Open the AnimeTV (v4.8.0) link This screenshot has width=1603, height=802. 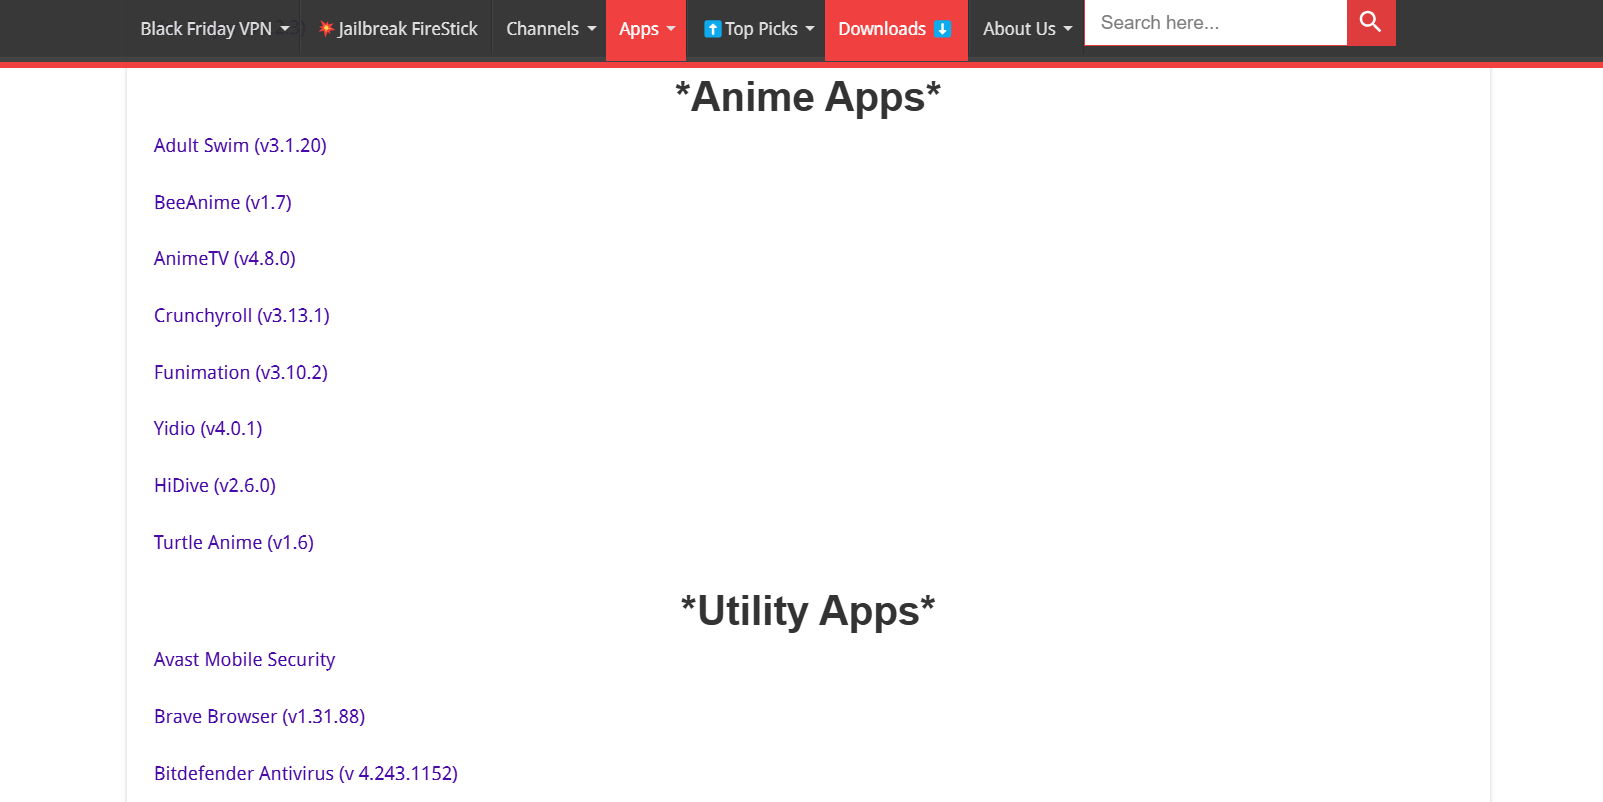[225, 258]
